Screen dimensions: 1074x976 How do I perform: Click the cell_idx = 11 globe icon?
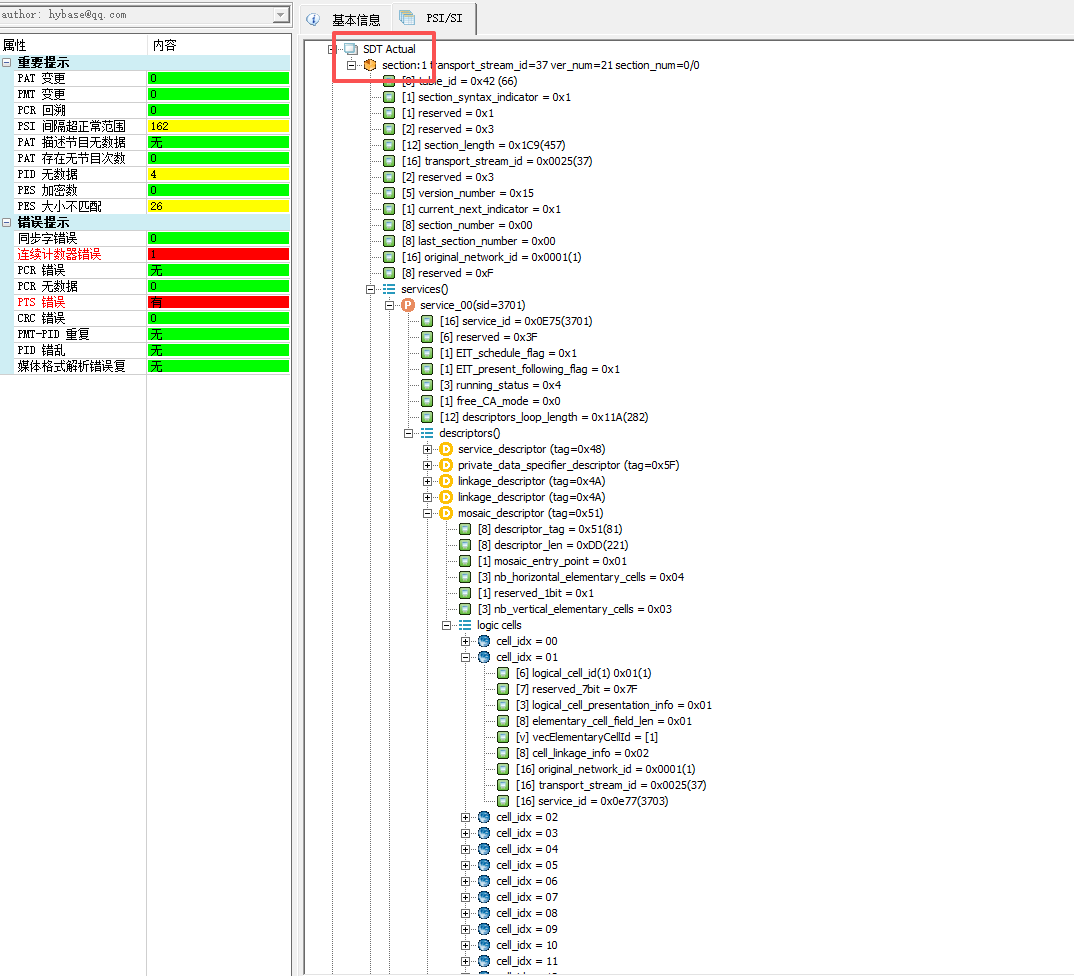tap(484, 961)
